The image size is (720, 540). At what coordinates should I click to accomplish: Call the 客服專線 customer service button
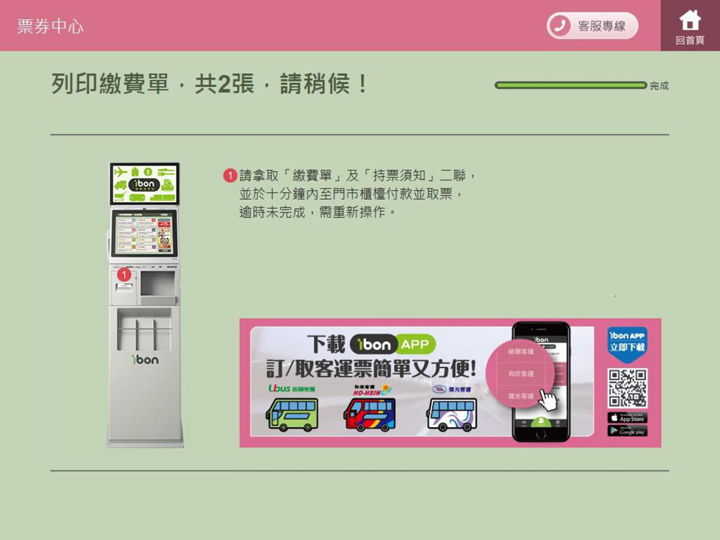click(x=592, y=26)
